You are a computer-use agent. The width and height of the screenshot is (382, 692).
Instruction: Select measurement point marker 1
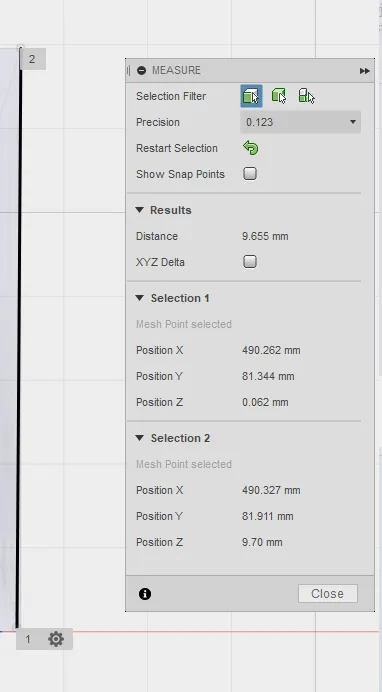tap(28, 639)
